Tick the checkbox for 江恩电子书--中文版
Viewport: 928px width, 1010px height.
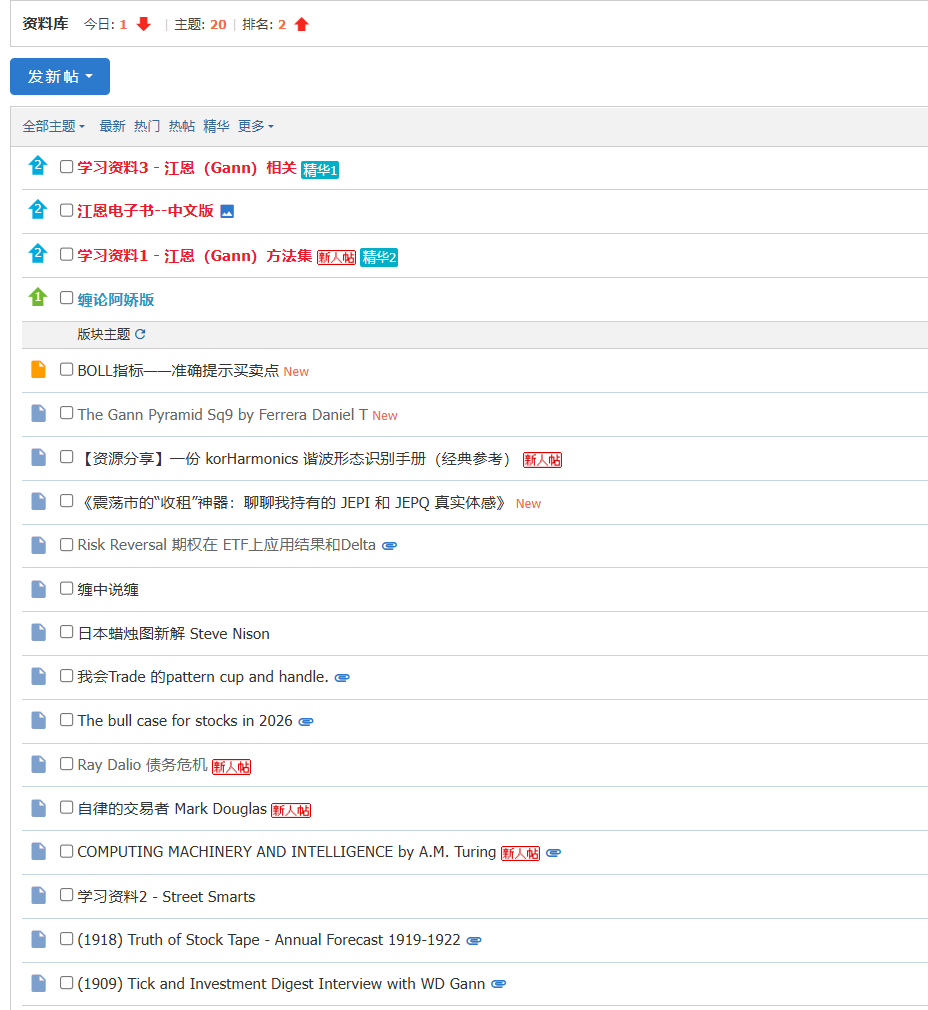[66, 210]
